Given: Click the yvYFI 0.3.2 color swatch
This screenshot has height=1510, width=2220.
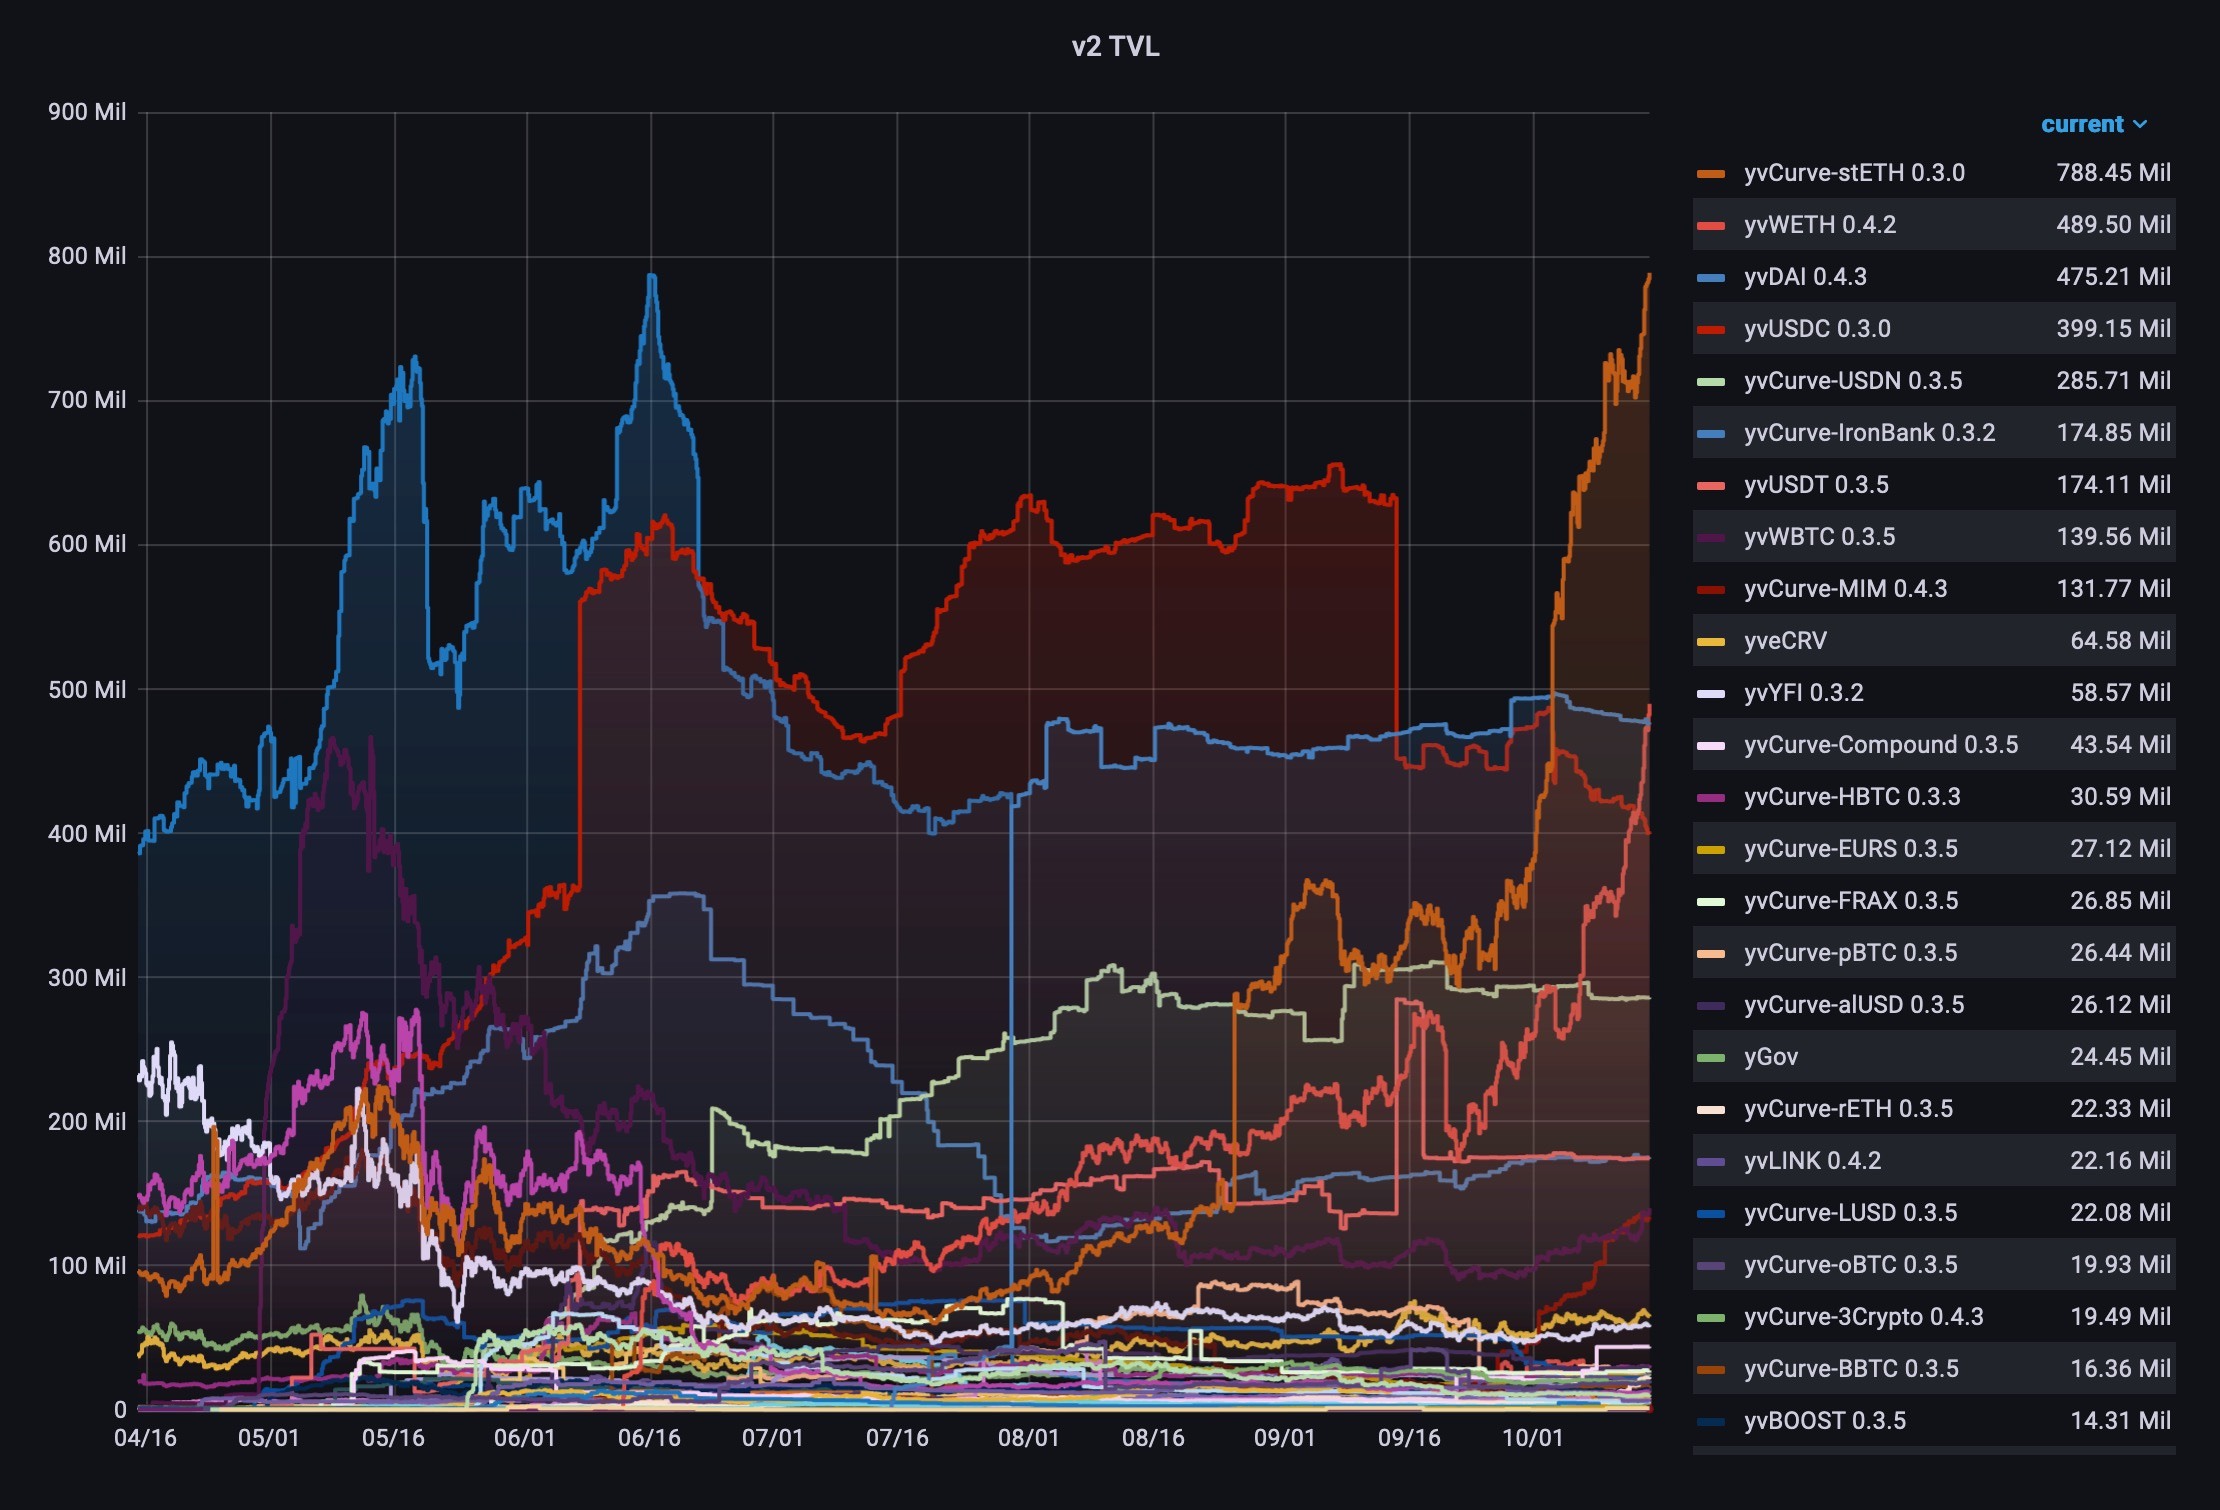Looking at the screenshot, I should [1711, 694].
